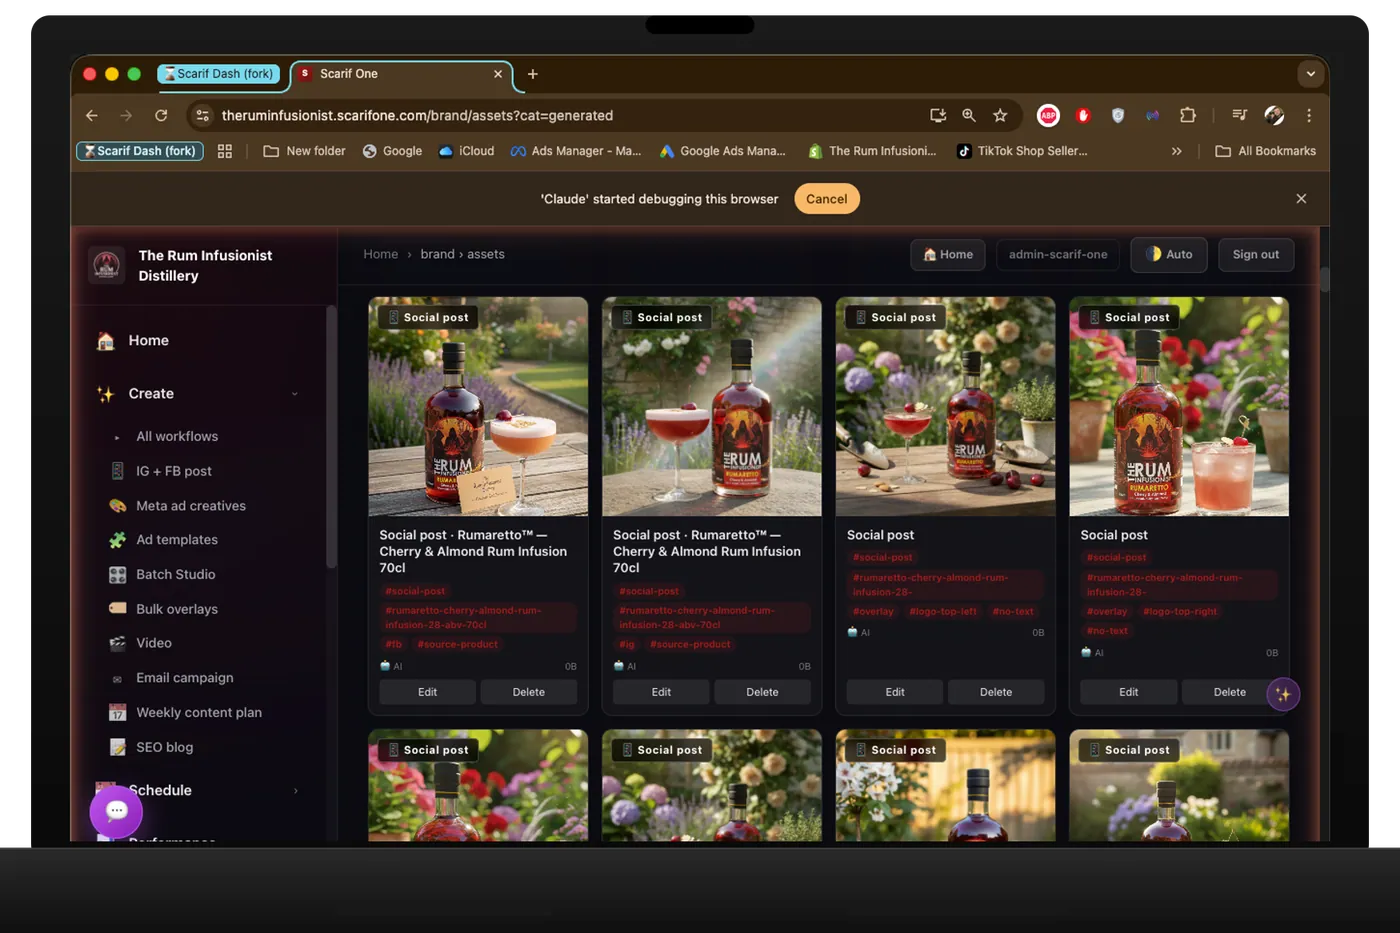Open the media controls icon in toolbar
This screenshot has width=1400, height=933.
click(1240, 115)
